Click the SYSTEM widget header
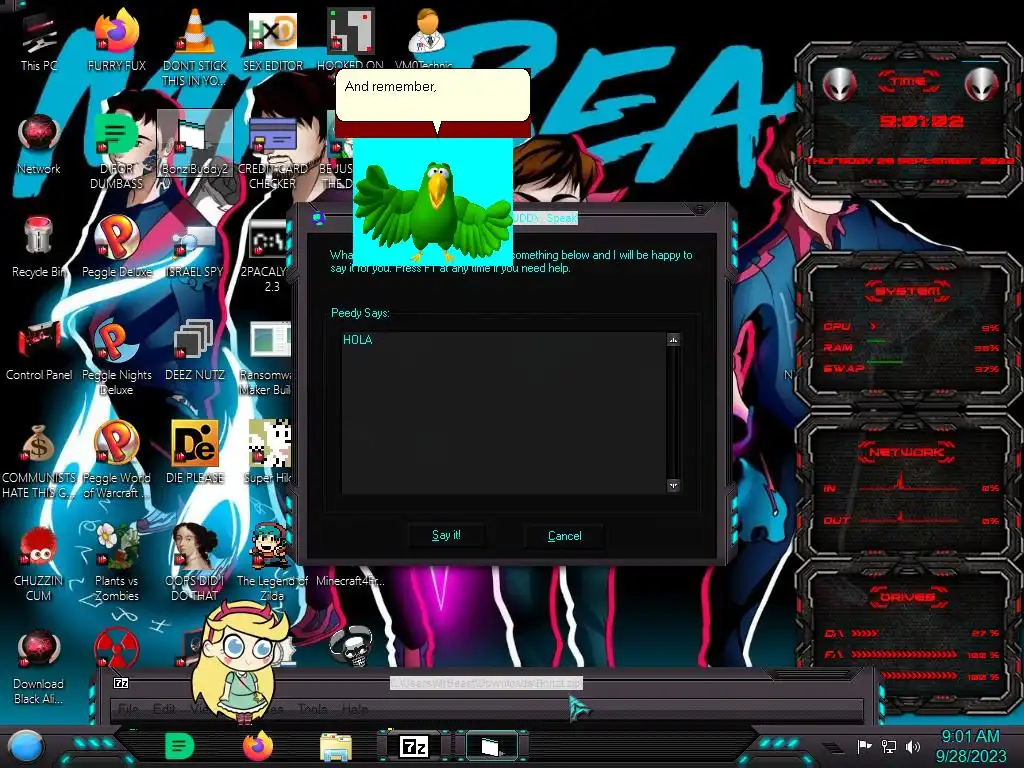Screen dimensions: 1024x768 pyautogui.click(x=907, y=291)
